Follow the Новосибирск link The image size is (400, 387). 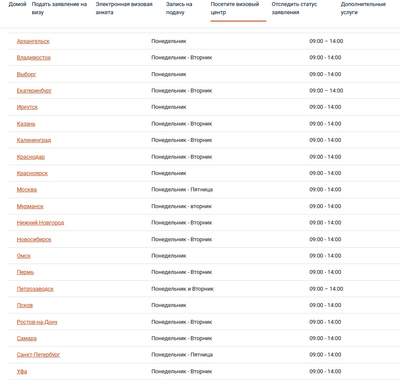tap(34, 239)
